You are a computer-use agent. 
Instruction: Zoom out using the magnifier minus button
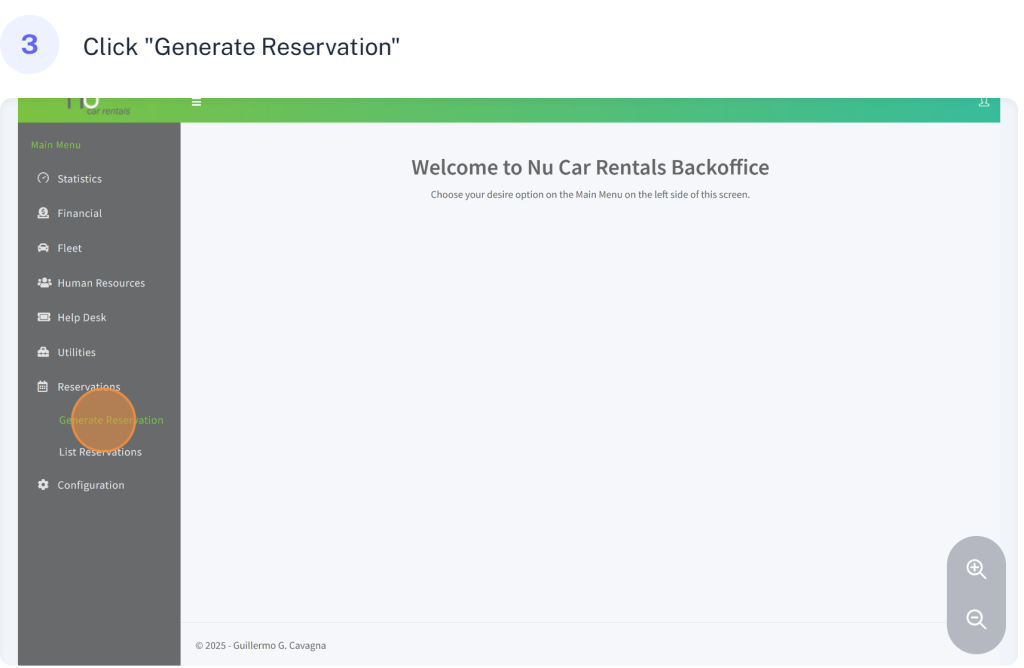[976, 619]
